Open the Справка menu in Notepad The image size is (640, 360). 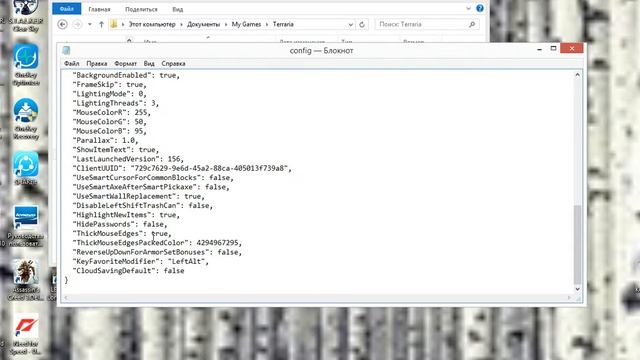173,64
